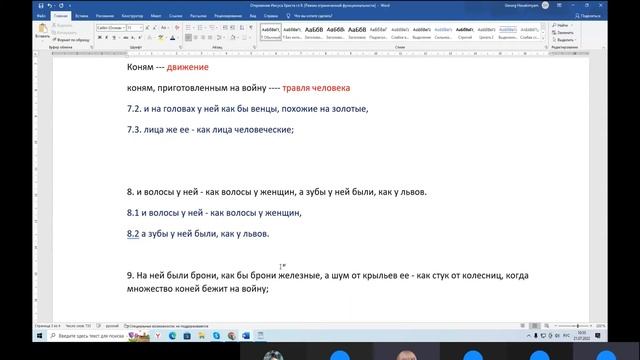Switch to Print Layout view in status bar

coord(534,326)
